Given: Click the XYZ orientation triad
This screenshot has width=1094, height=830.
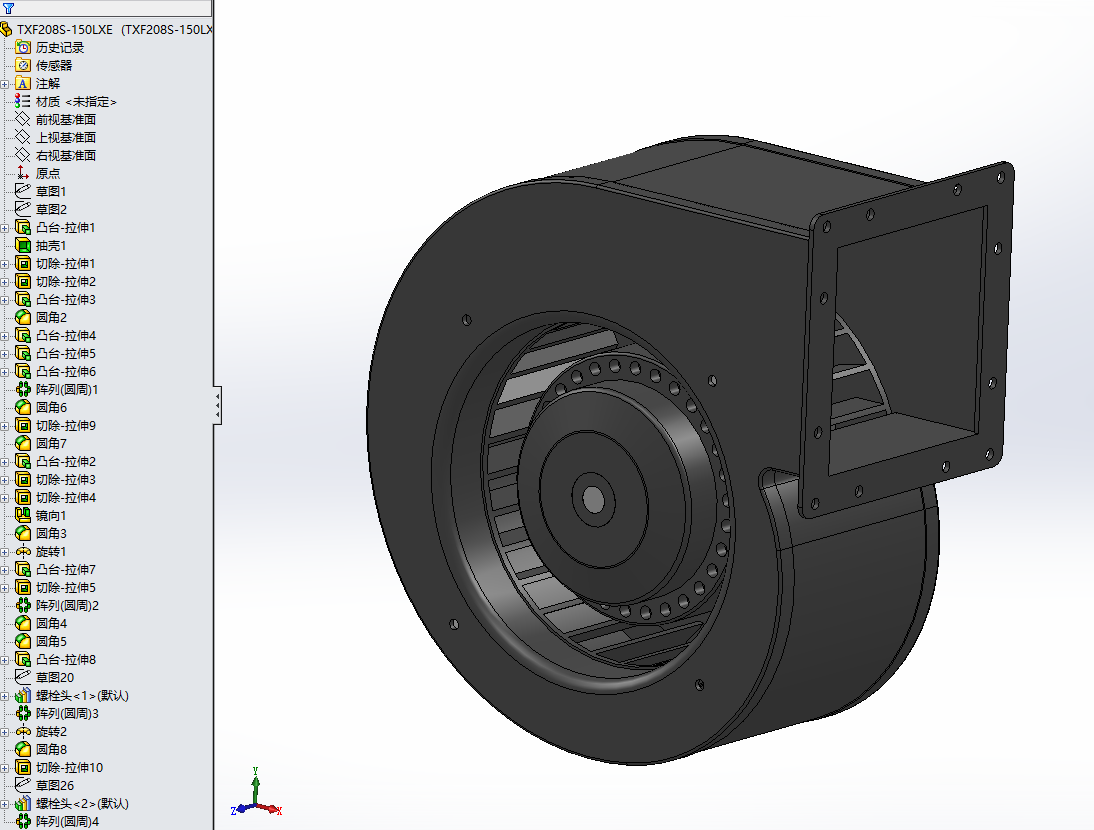Looking at the screenshot, I should point(256,793).
